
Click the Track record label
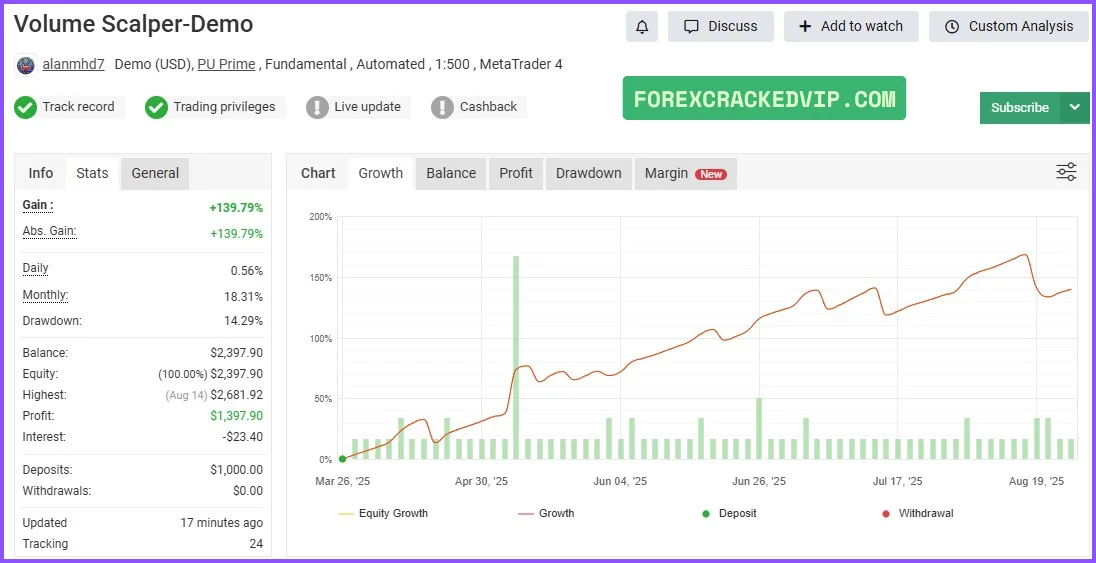pyautogui.click(x=78, y=107)
